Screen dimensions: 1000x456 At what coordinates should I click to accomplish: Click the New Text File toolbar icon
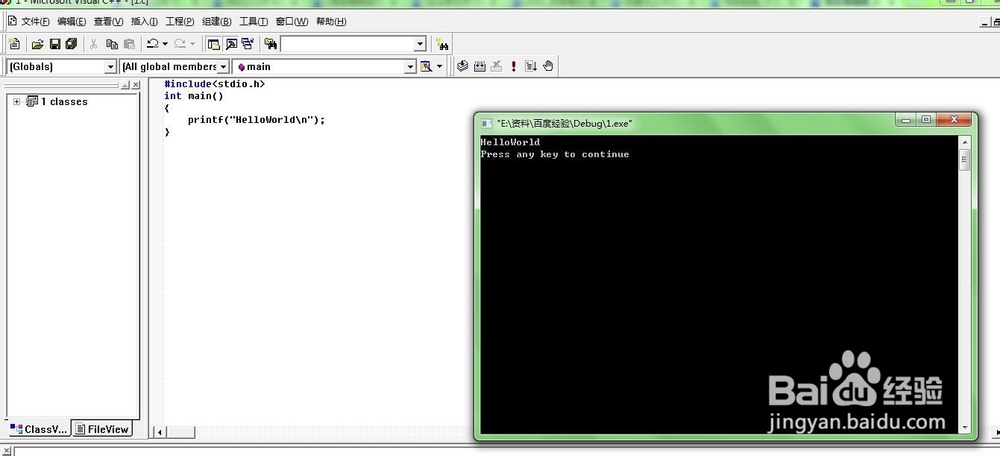tap(14, 44)
